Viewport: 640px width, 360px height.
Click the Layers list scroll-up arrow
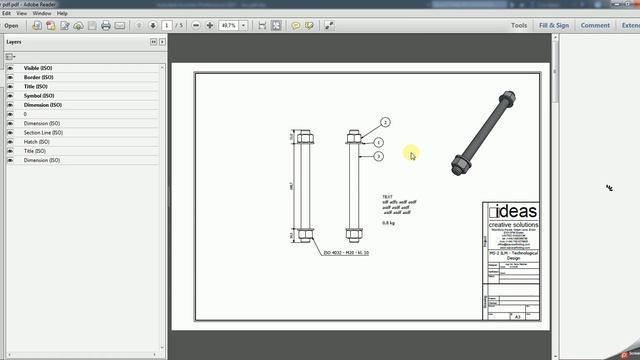click(162, 67)
